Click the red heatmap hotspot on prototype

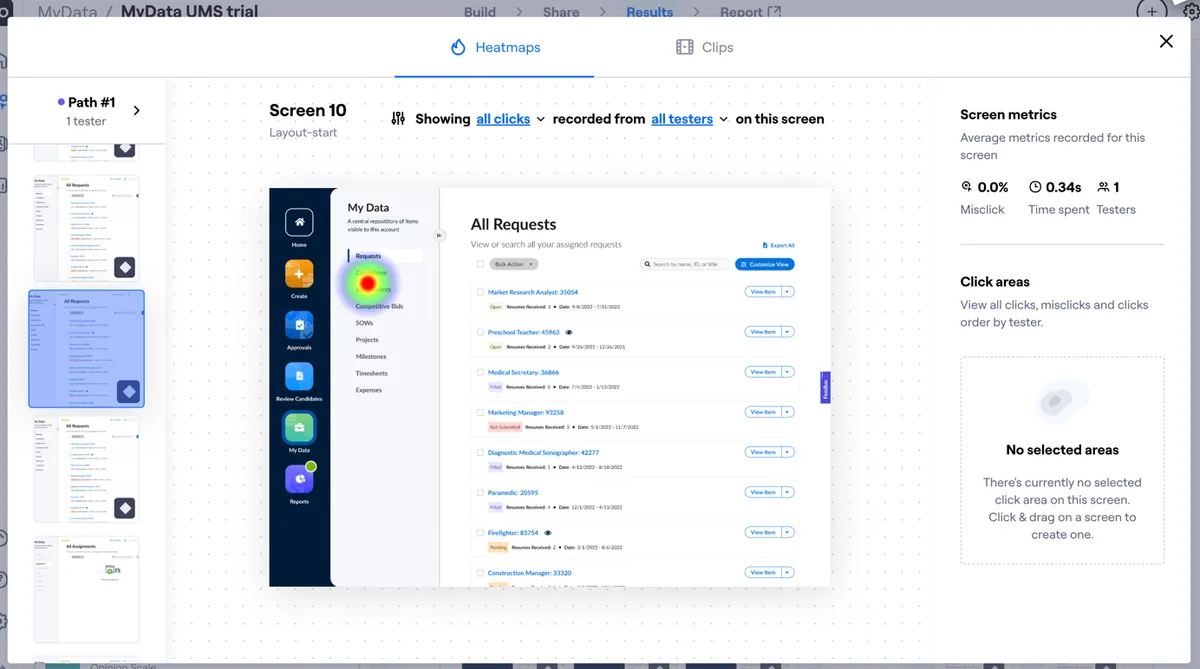367,284
